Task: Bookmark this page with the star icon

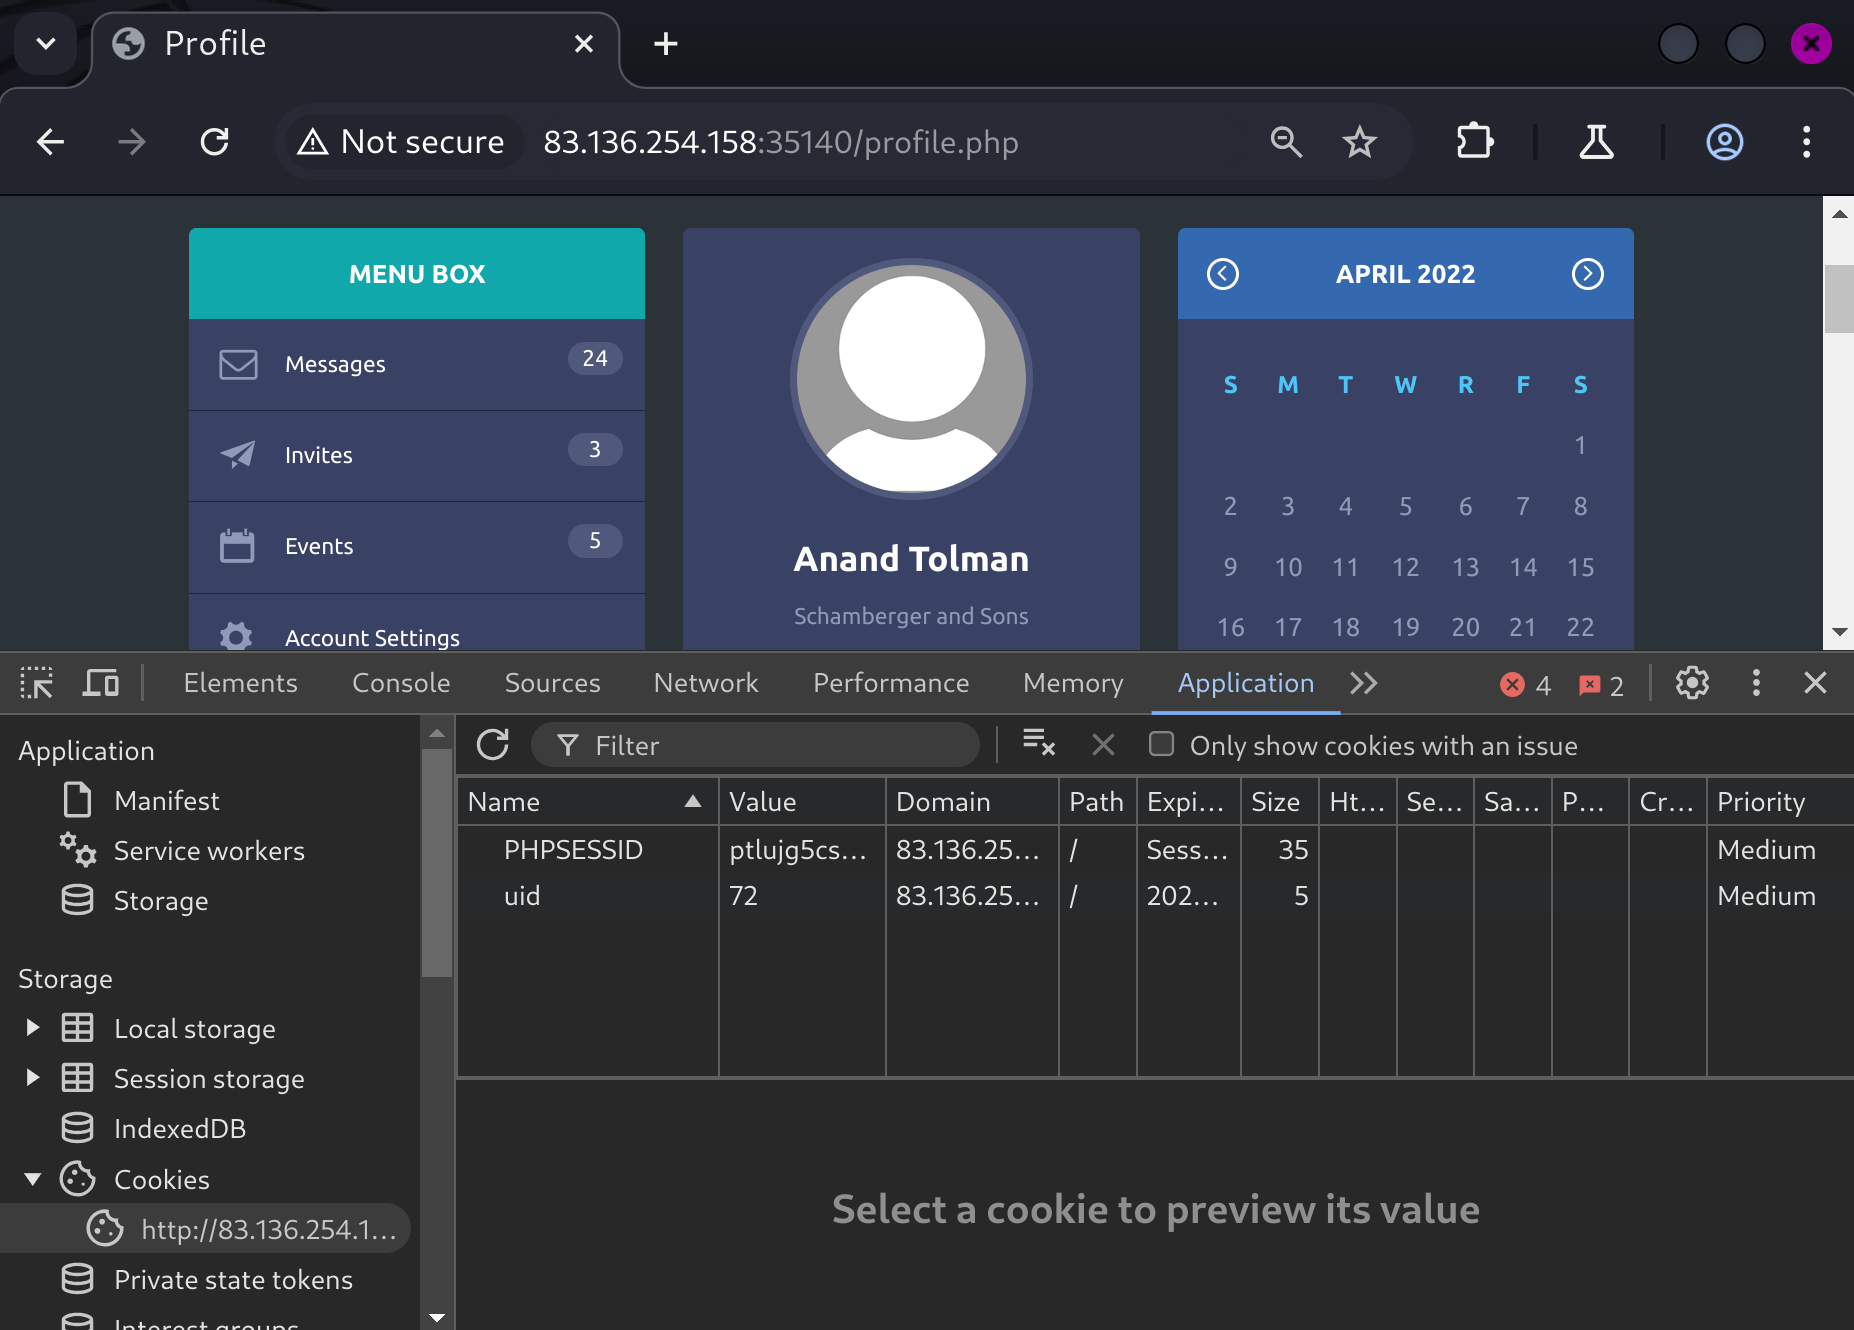Action: [1359, 142]
